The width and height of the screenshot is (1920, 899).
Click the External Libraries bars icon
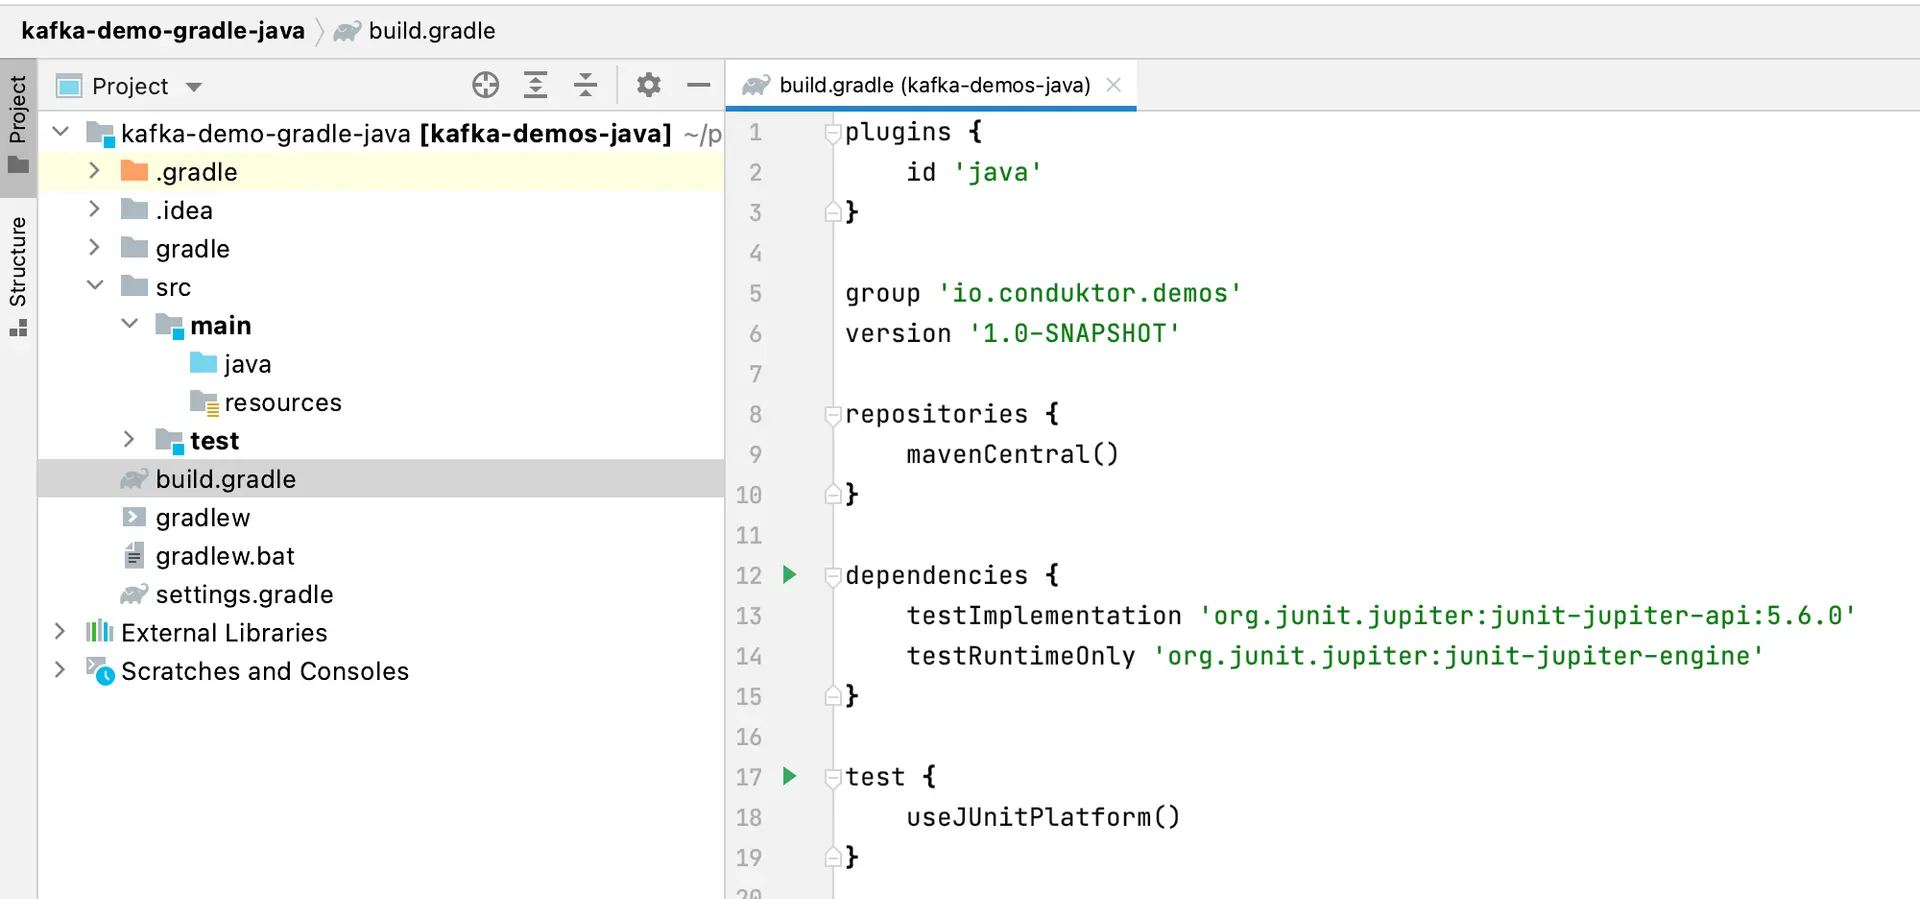[99, 631]
